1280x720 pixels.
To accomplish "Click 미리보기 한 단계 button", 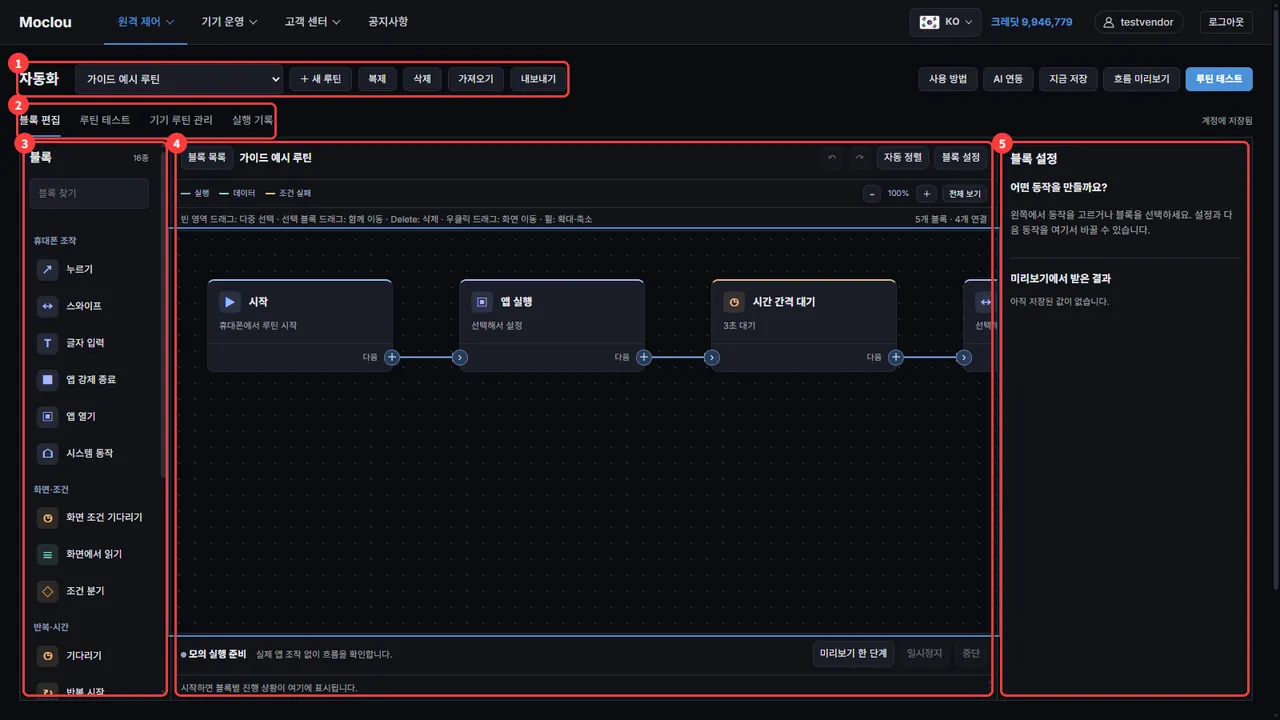I will tap(853, 654).
